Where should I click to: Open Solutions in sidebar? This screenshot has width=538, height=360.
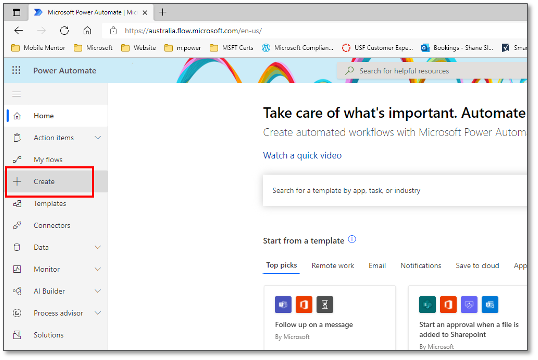[57, 335]
